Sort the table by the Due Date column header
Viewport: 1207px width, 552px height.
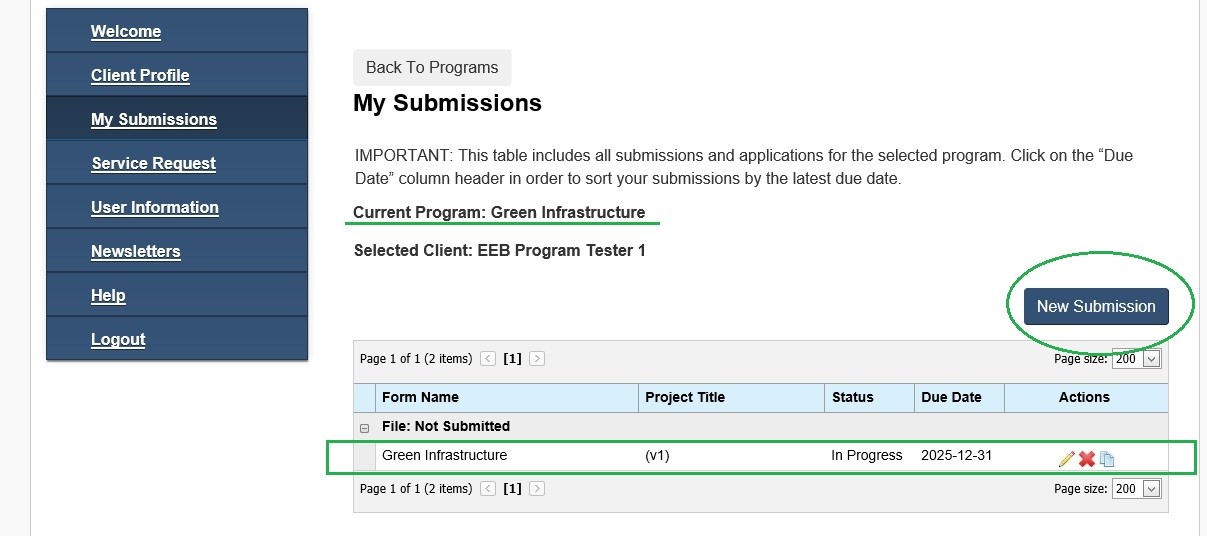tap(951, 397)
